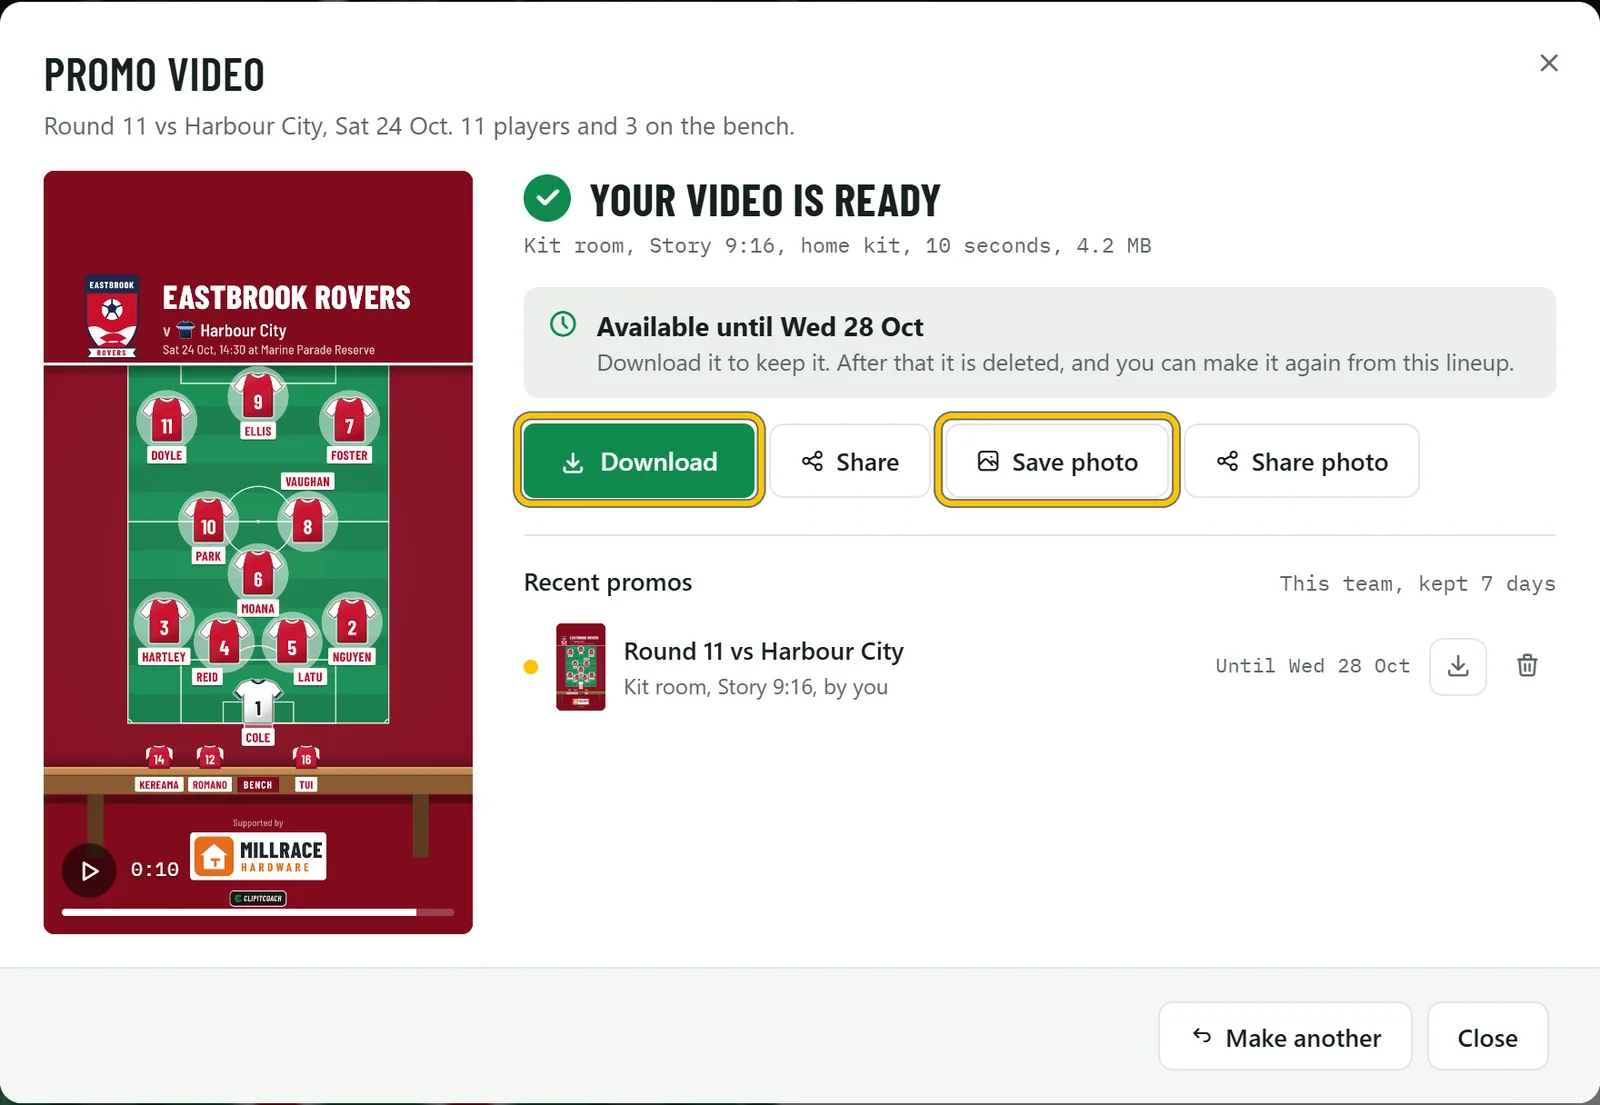The width and height of the screenshot is (1600, 1105).
Task: Click 'This team, kept 7 days' text
Action: click(1417, 583)
